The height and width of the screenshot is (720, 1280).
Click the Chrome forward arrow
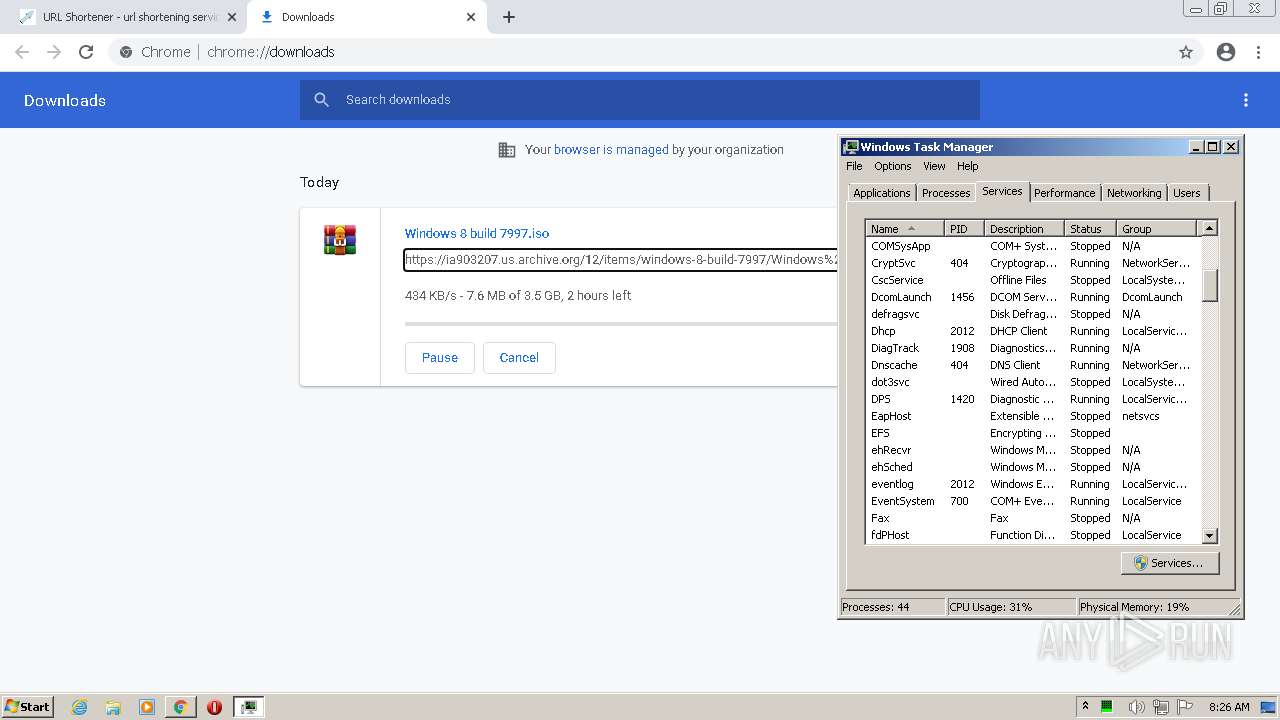[54, 52]
